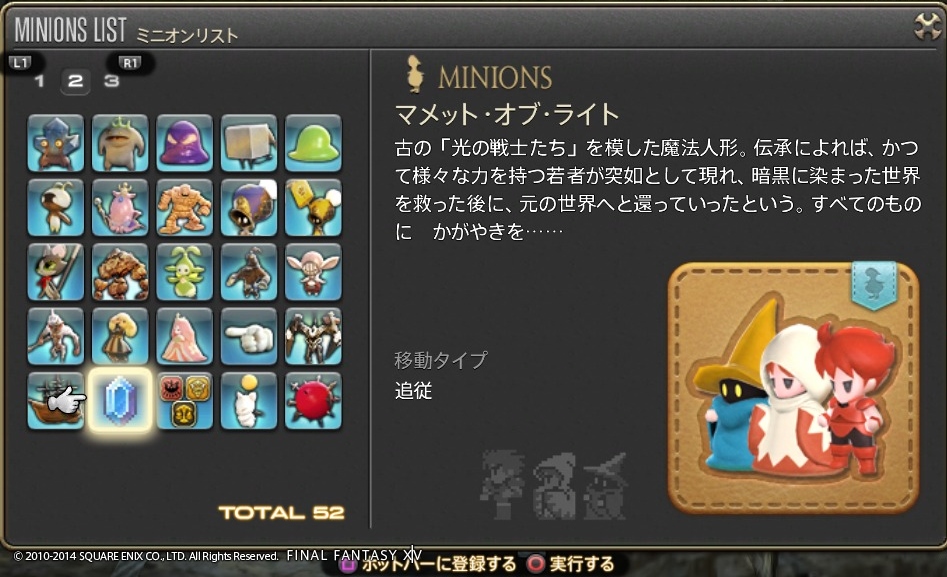Switch to minion list page 3
Viewport: 947px width, 577px height.
(x=111, y=81)
